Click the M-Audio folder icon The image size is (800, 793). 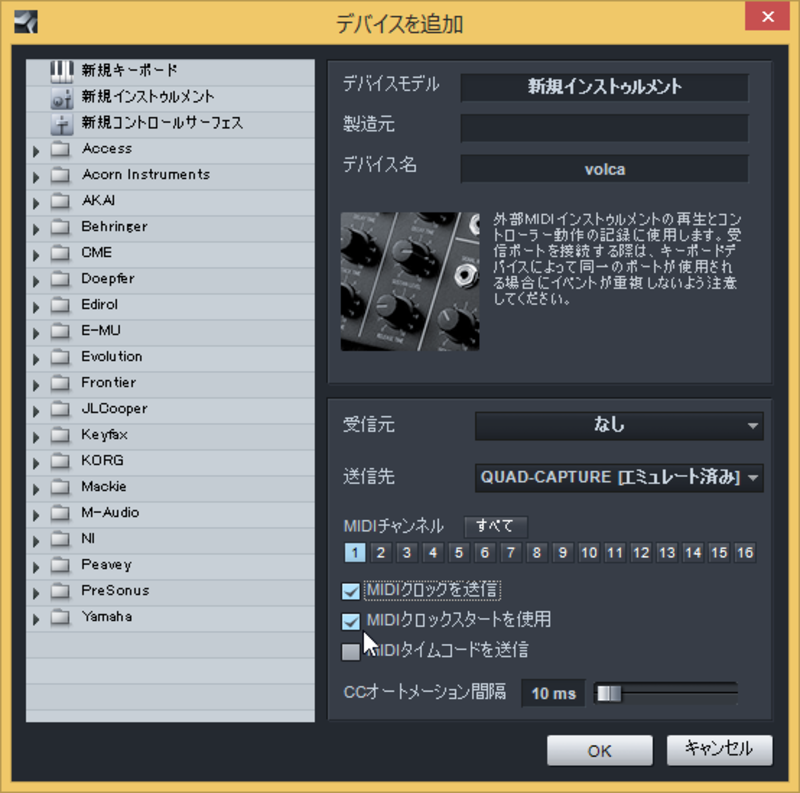pyautogui.click(x=61, y=514)
